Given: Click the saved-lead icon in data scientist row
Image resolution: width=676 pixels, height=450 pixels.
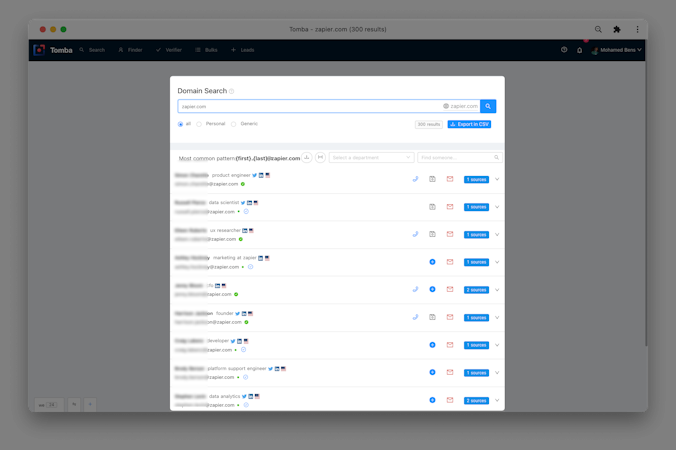Looking at the screenshot, I should pyautogui.click(x=432, y=207).
